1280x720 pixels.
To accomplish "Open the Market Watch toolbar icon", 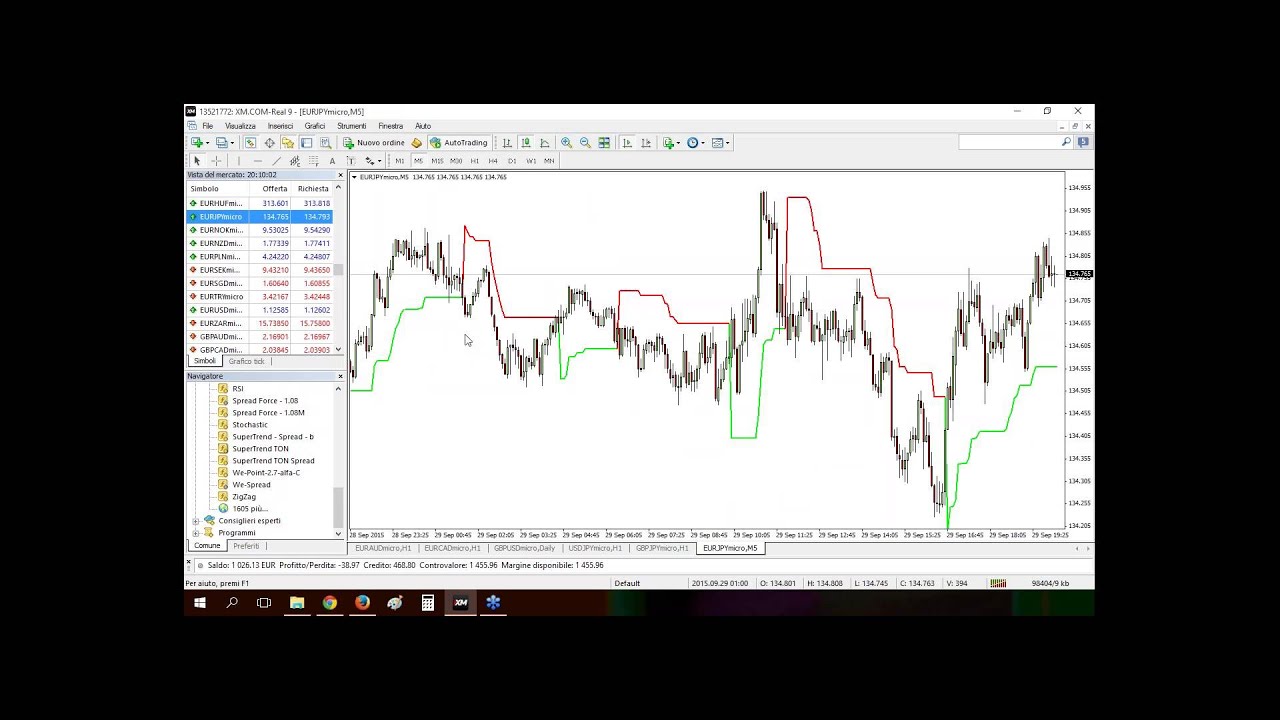I will coord(250,143).
